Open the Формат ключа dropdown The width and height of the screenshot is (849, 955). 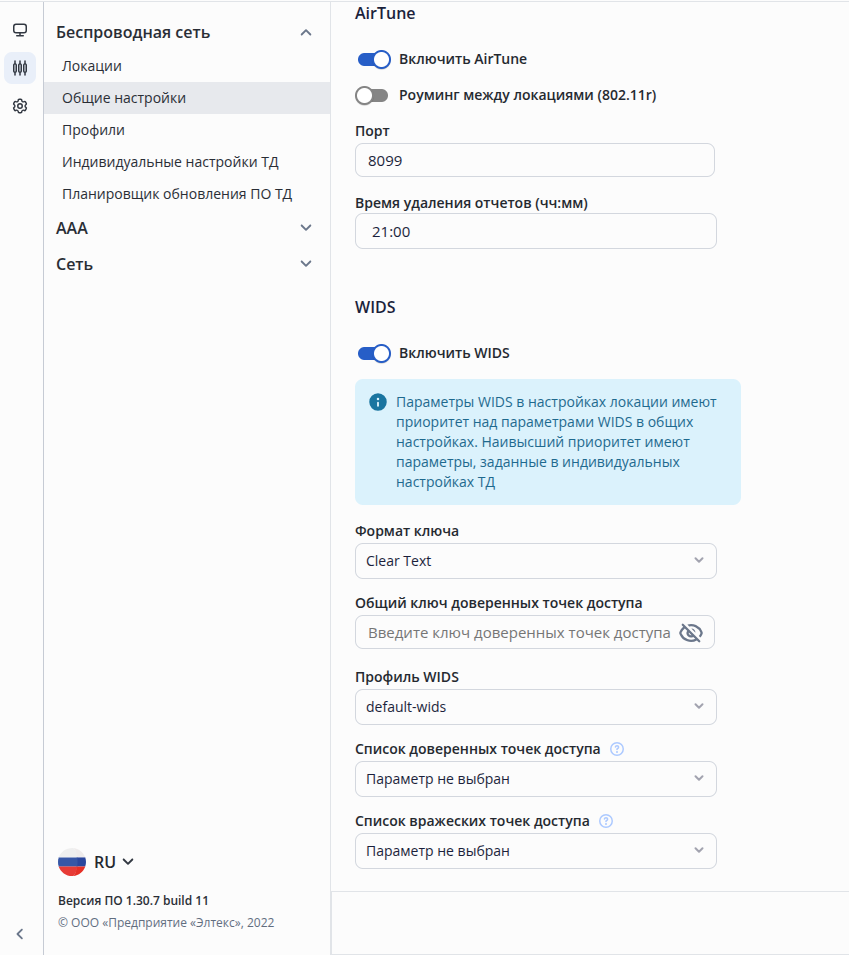(535, 561)
